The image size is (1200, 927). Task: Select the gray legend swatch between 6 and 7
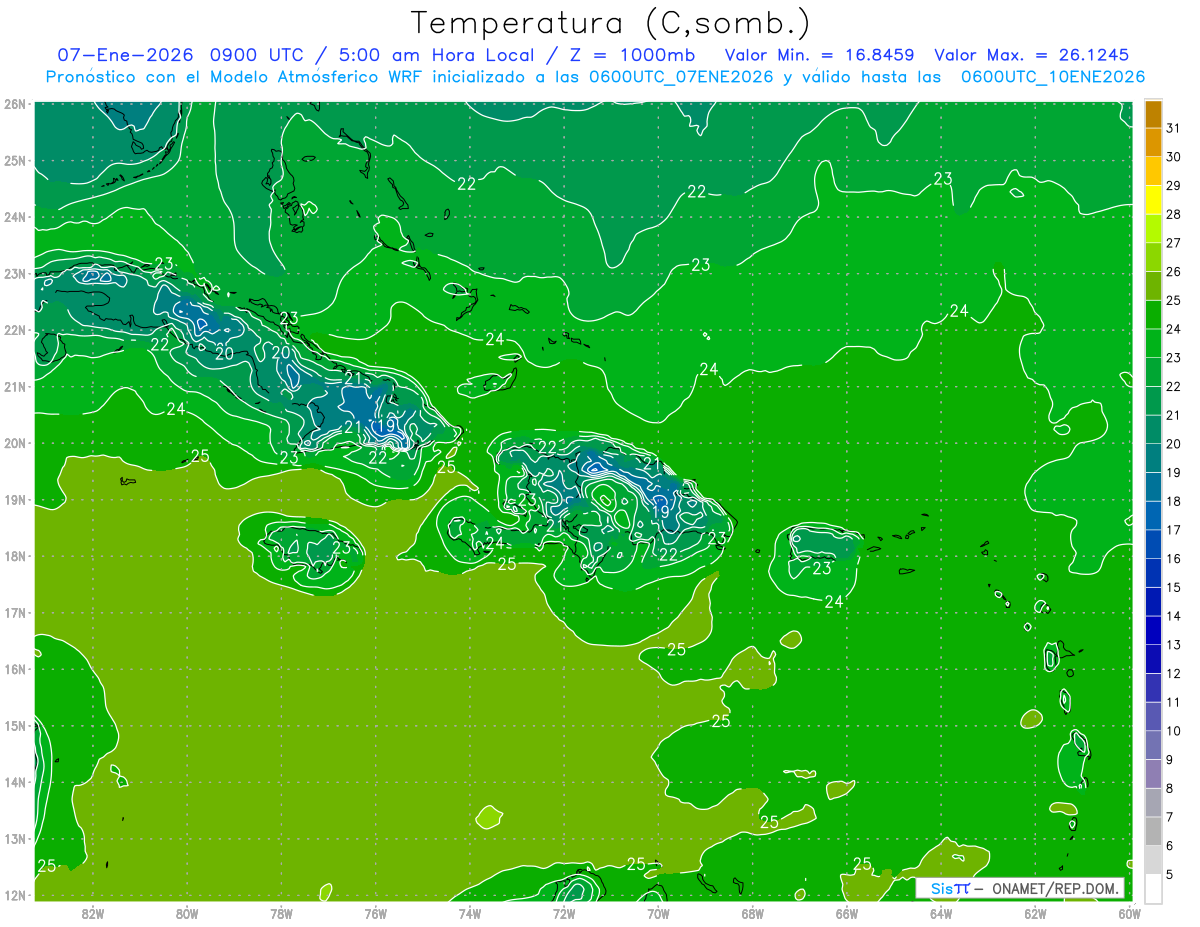tap(1153, 831)
